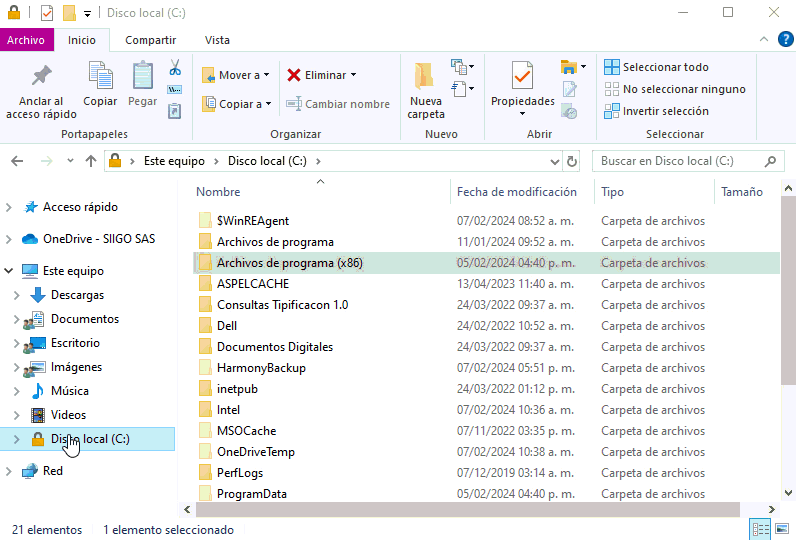Viewport: 796px width, 540px height.
Task: Collapse the ribbon with the chevron
Action: tap(764, 39)
